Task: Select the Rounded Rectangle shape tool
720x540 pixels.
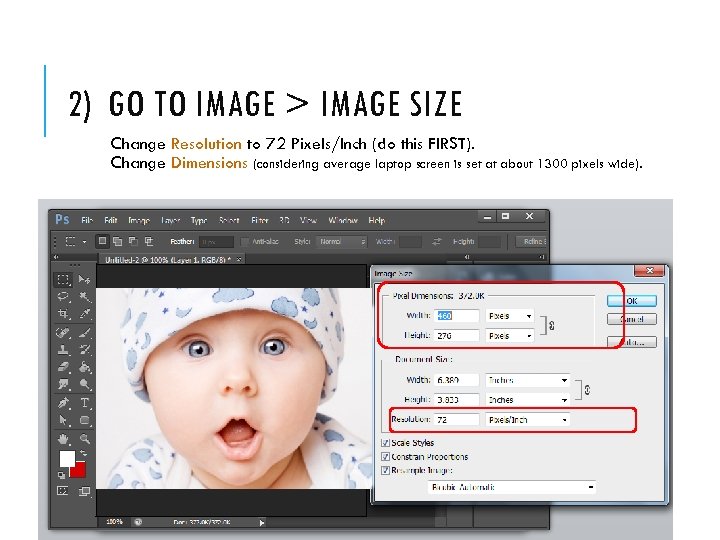Action: [84, 421]
